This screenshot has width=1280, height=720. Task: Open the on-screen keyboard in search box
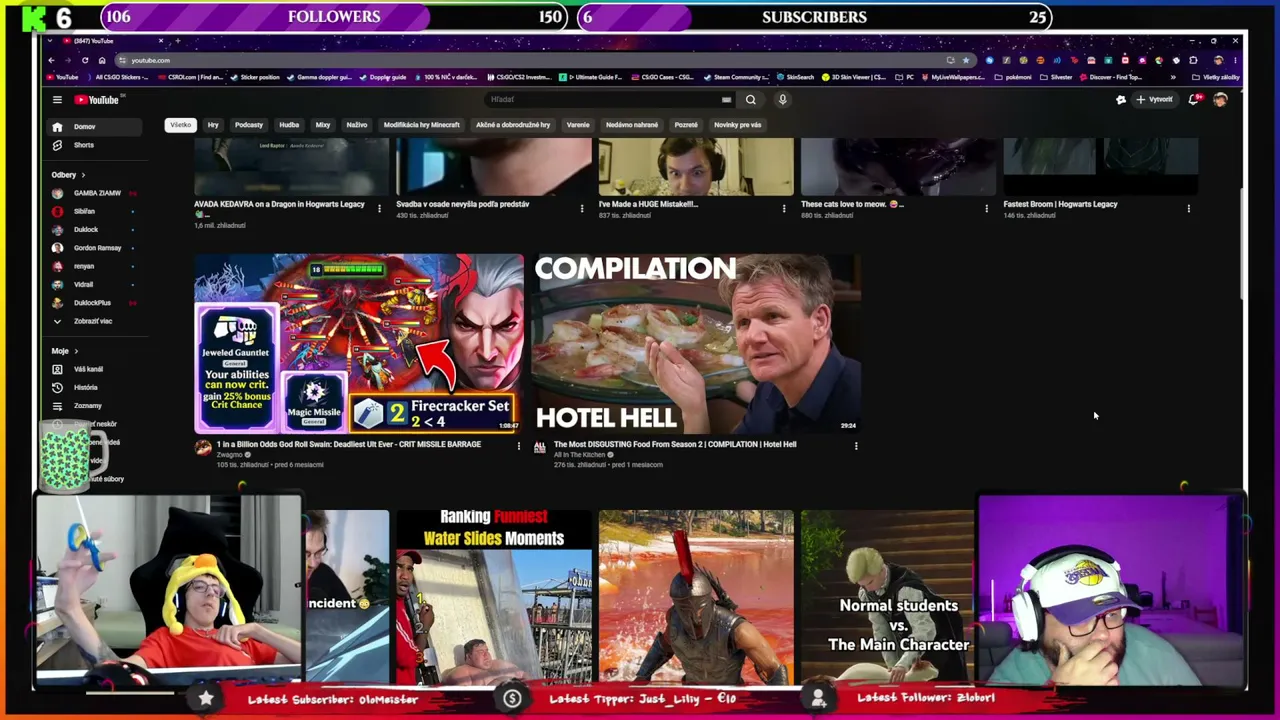coord(726,100)
